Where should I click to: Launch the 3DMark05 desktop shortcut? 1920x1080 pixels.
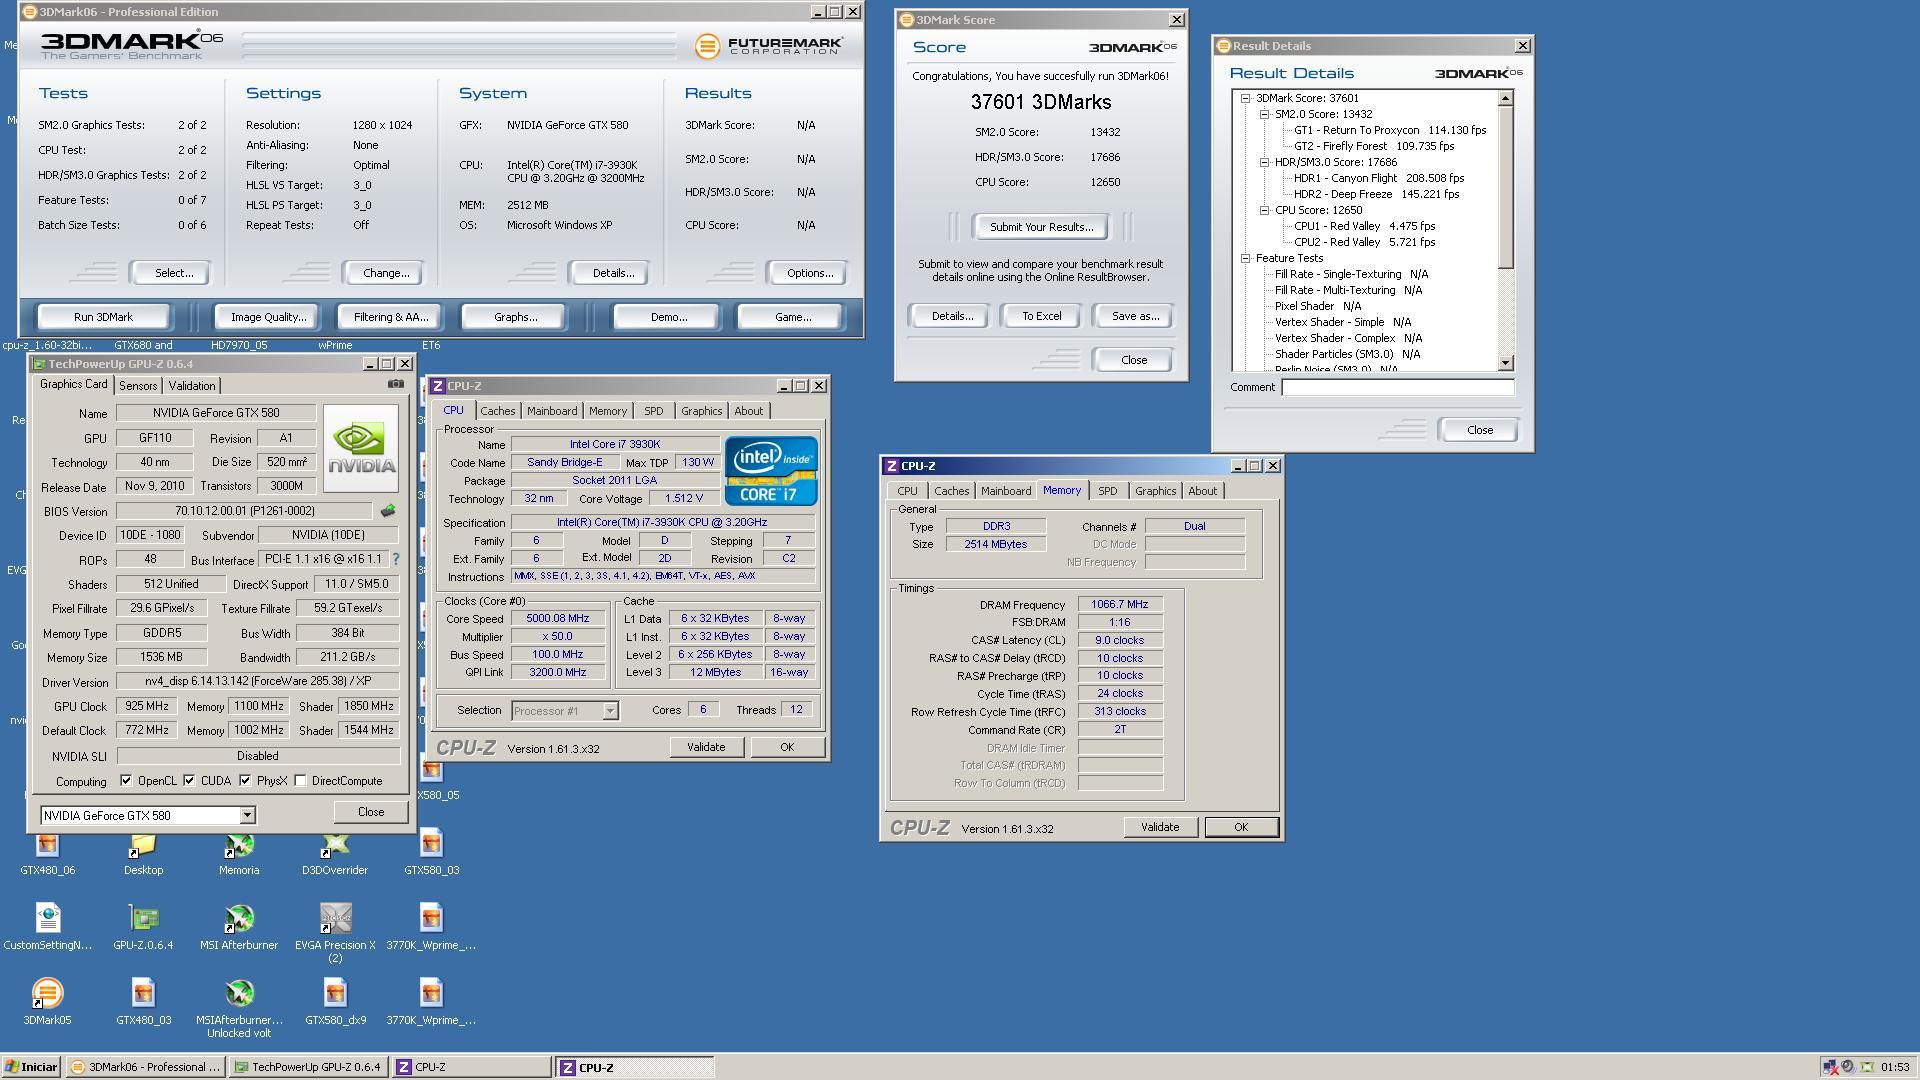point(47,1003)
